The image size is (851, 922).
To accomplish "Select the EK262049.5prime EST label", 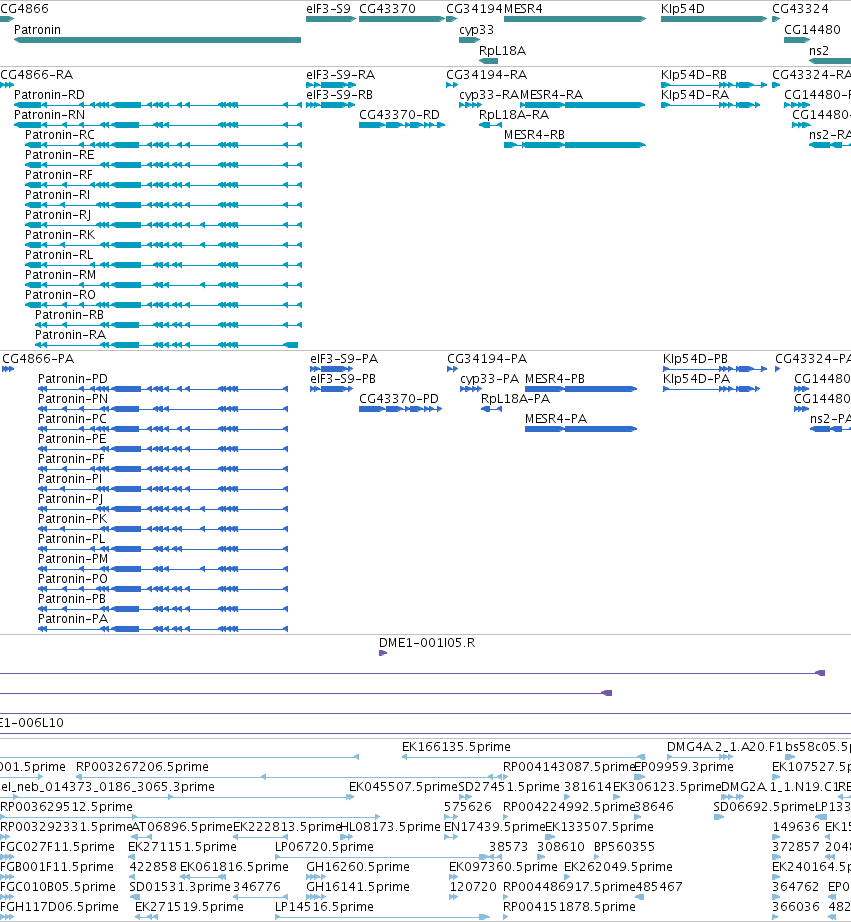I will click(618, 867).
